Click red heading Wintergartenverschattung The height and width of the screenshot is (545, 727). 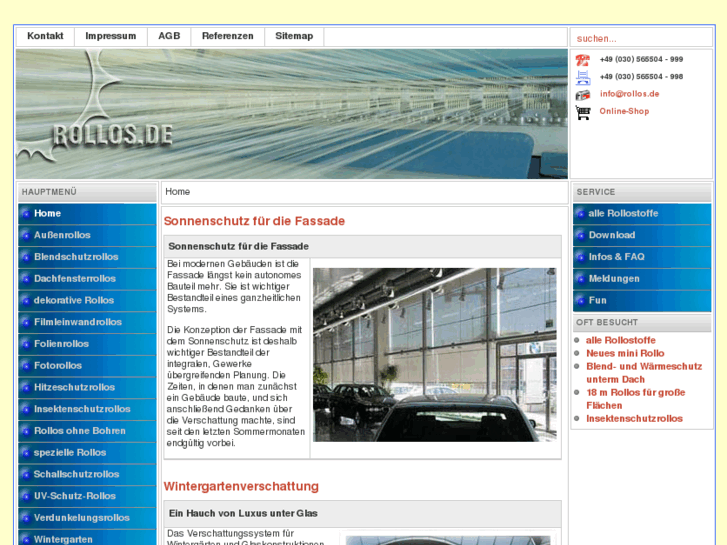click(x=241, y=487)
